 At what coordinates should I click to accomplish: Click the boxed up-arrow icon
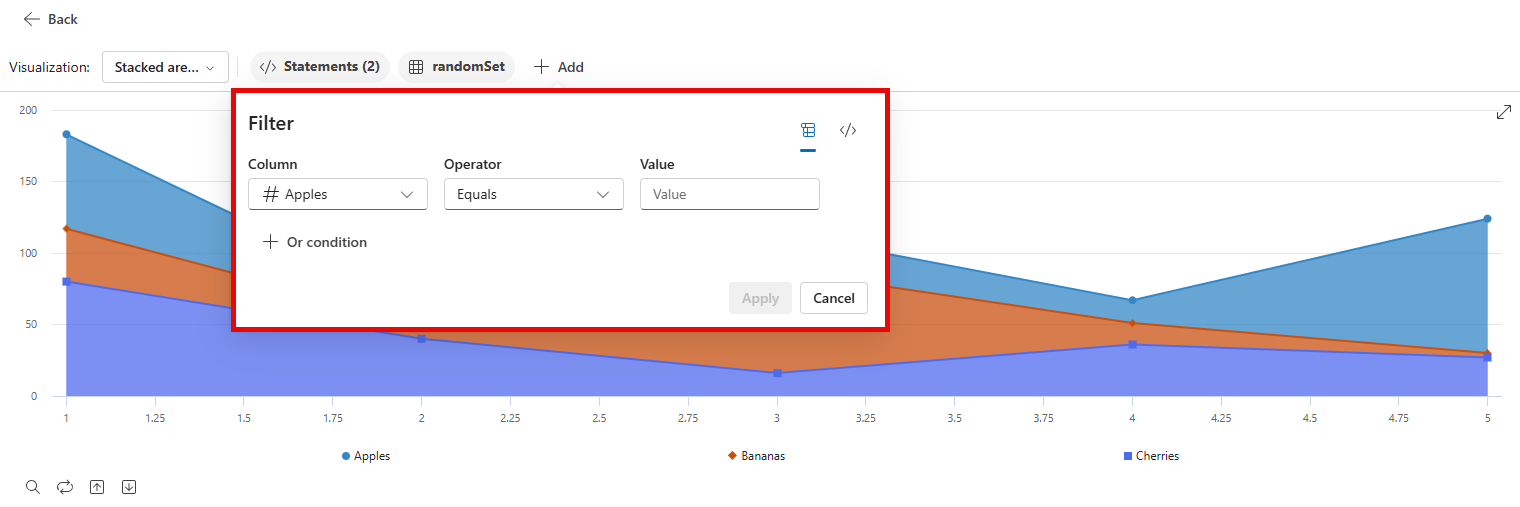click(x=97, y=487)
